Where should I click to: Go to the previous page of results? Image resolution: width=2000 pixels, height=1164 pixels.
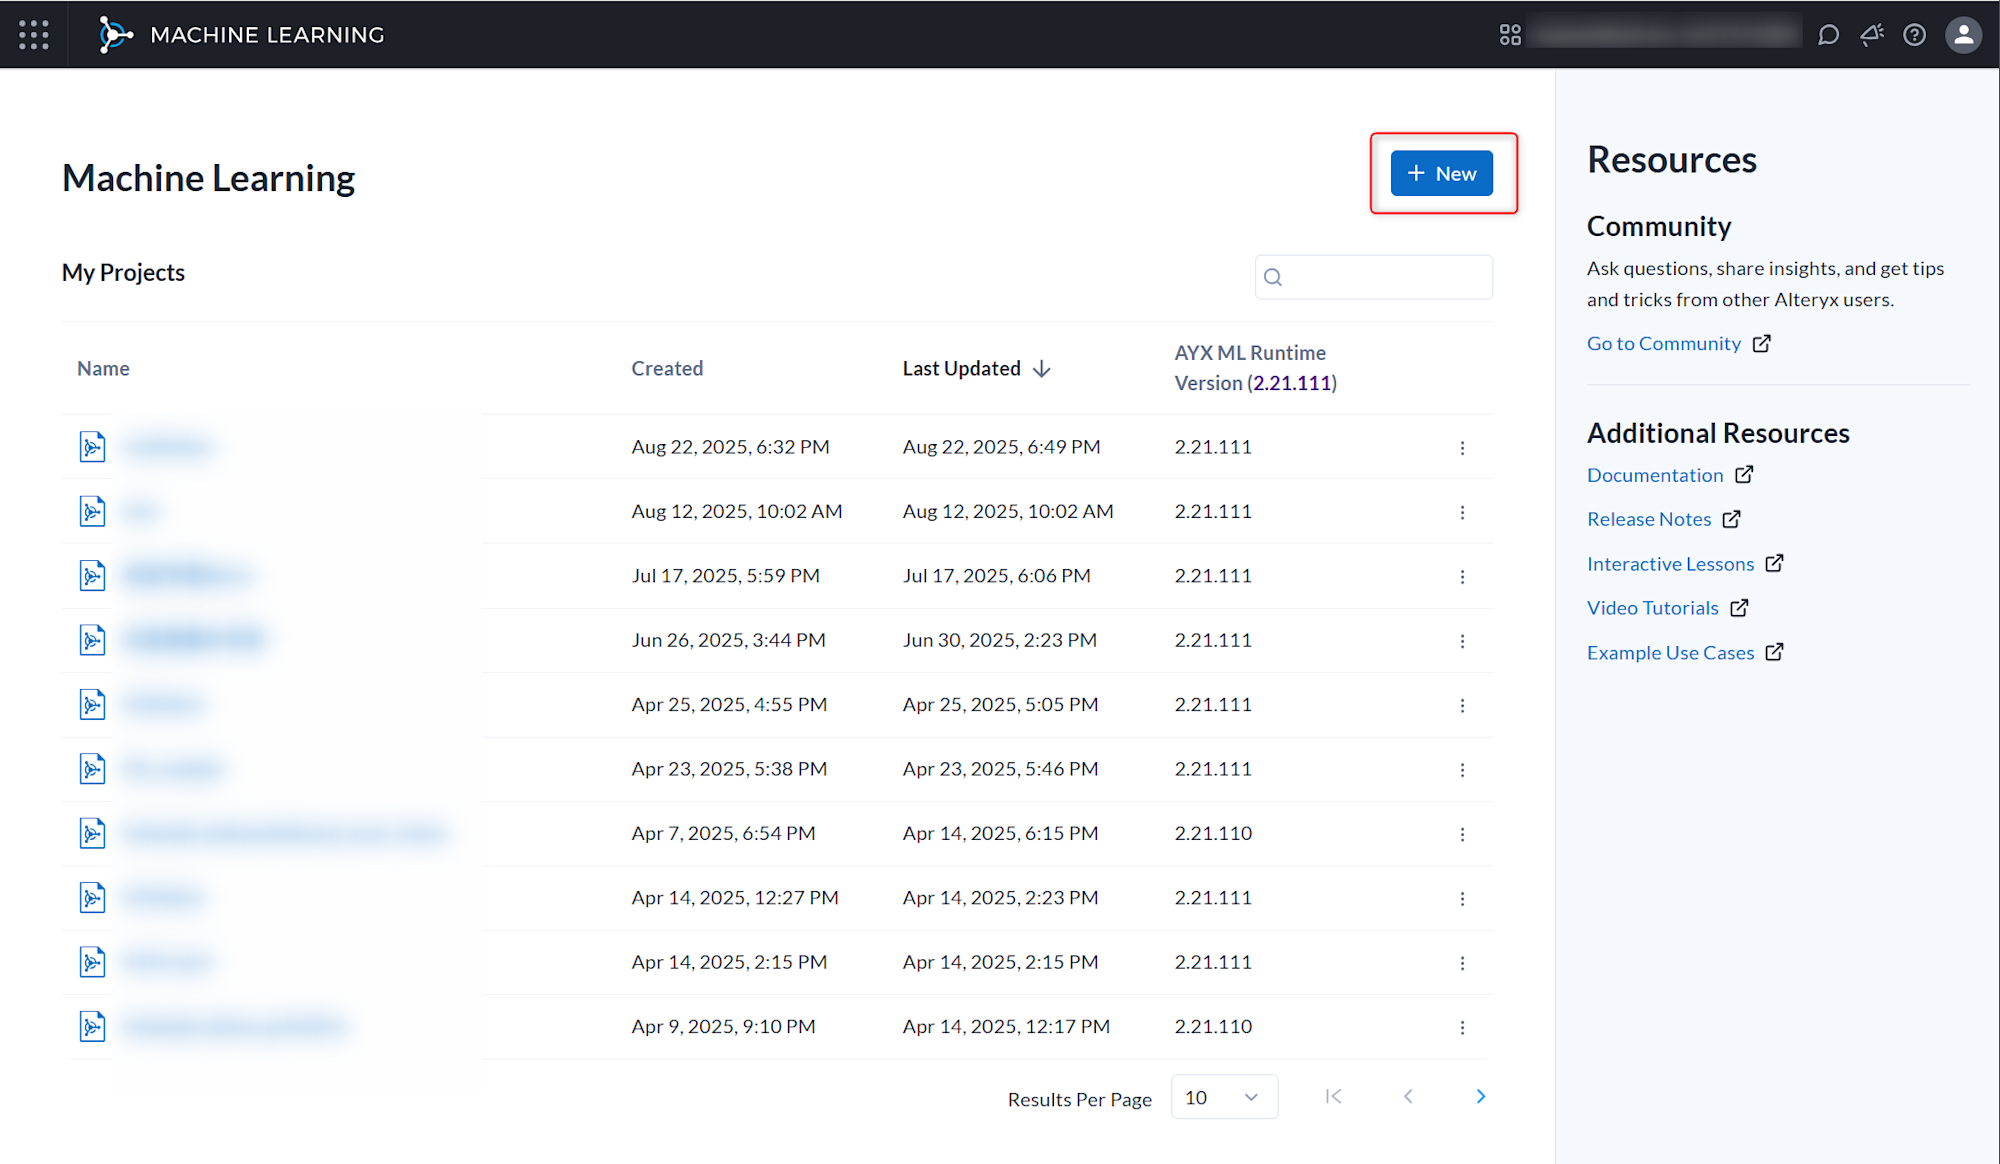tap(1408, 1097)
